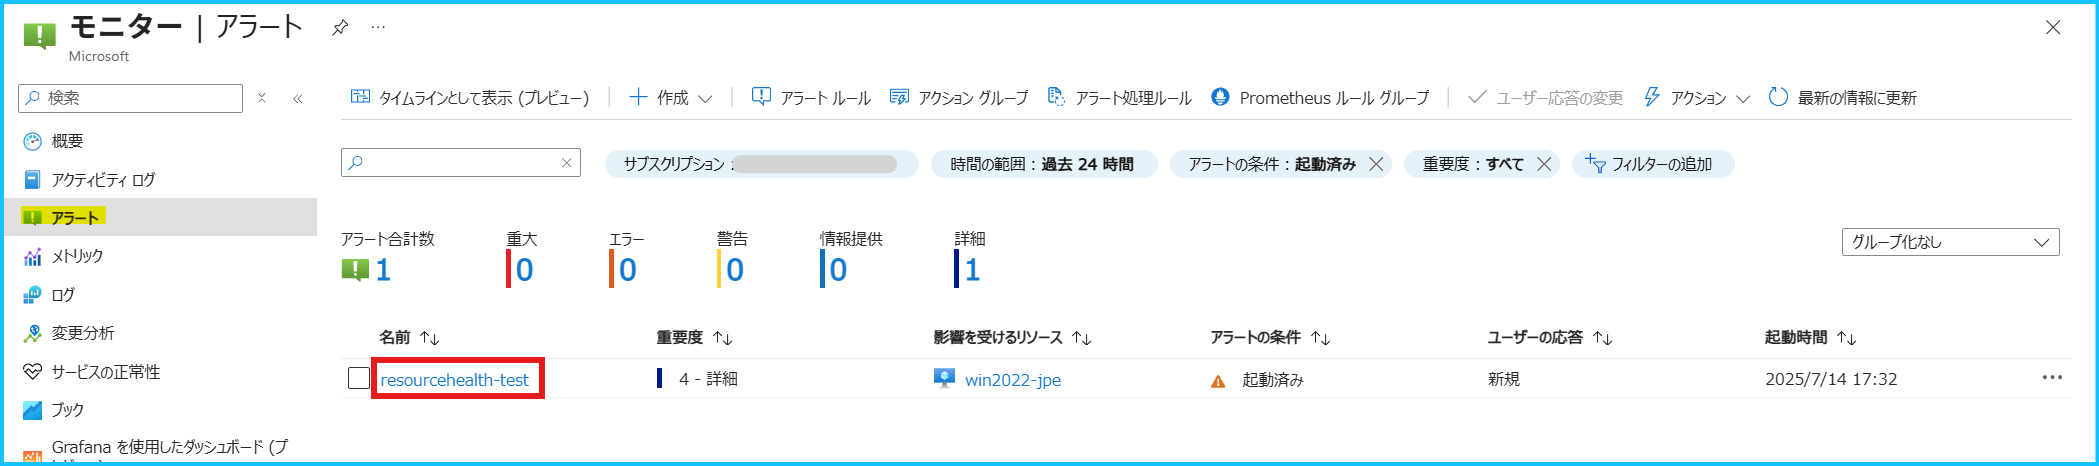The height and width of the screenshot is (466, 2099).
Task: Expand the アクション dropdown
Action: coord(1697,97)
